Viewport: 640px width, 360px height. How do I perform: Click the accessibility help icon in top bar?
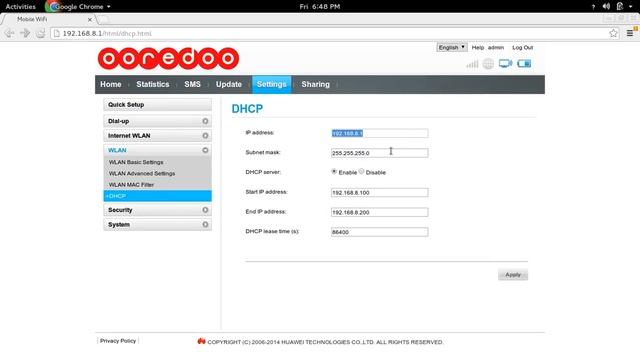[593, 7]
